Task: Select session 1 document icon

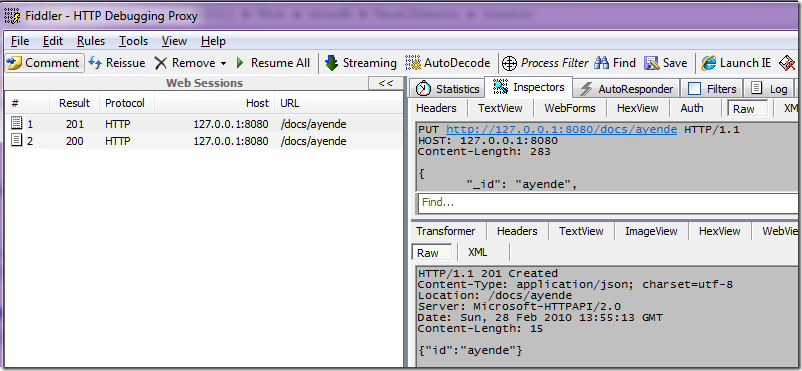Action: tap(17, 123)
